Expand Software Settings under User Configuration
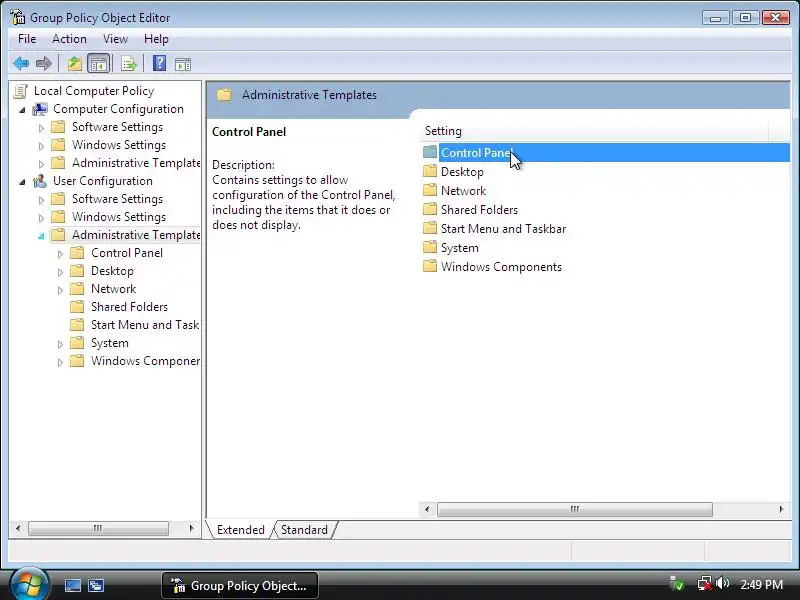 41,199
